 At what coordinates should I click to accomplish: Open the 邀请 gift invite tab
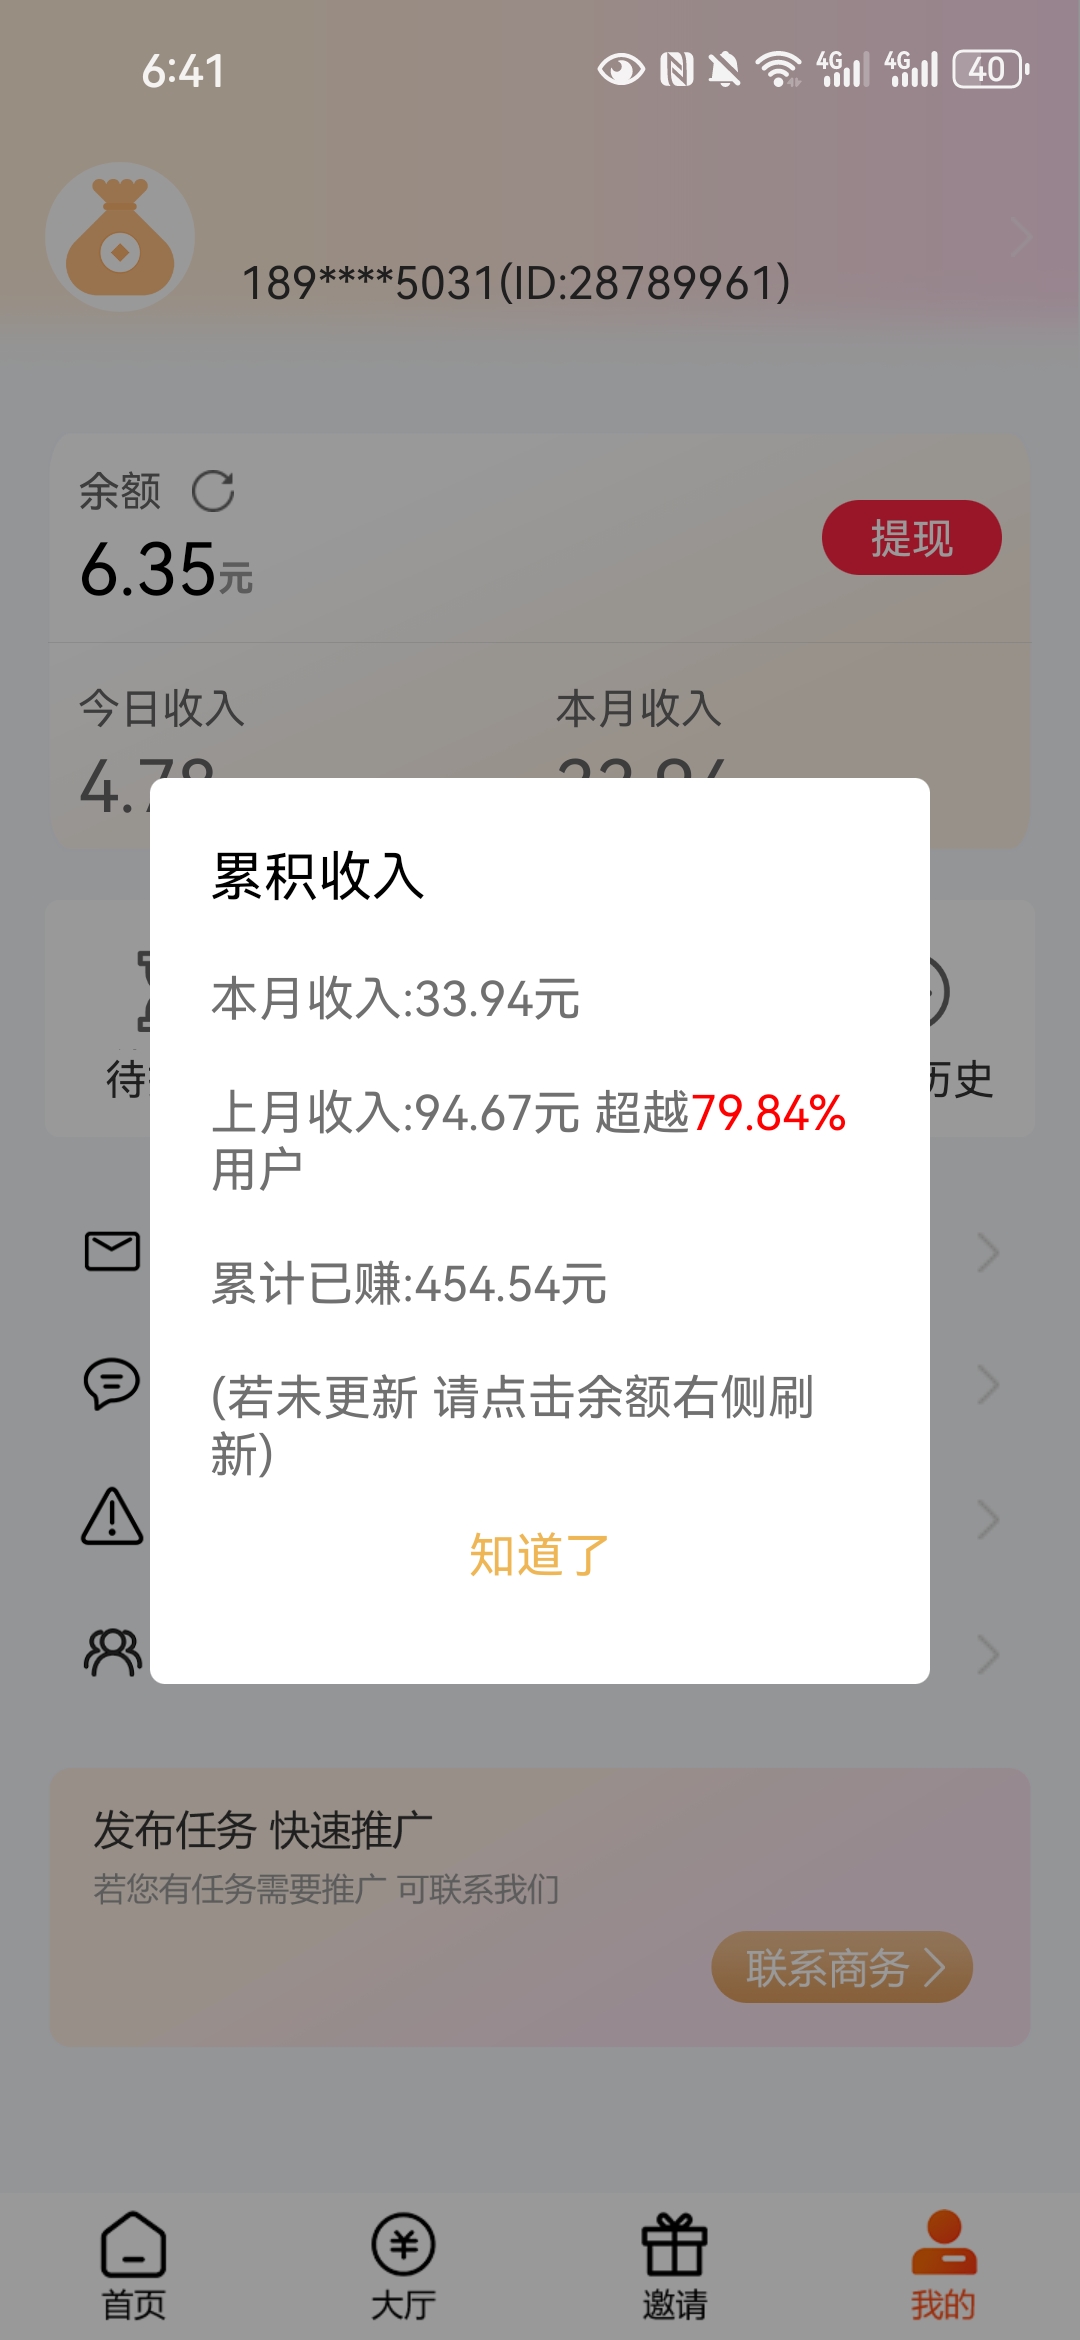[x=674, y=2266]
